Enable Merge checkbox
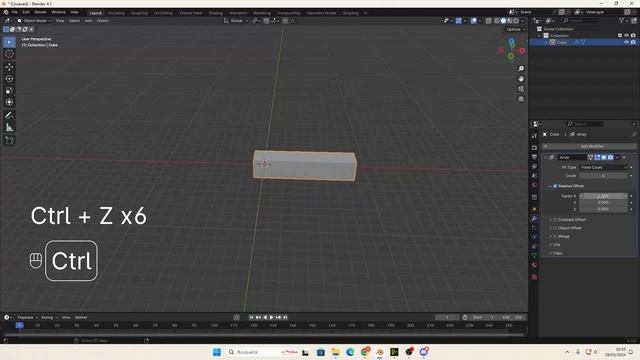Screen dimensions: 640x360 pos(555,236)
